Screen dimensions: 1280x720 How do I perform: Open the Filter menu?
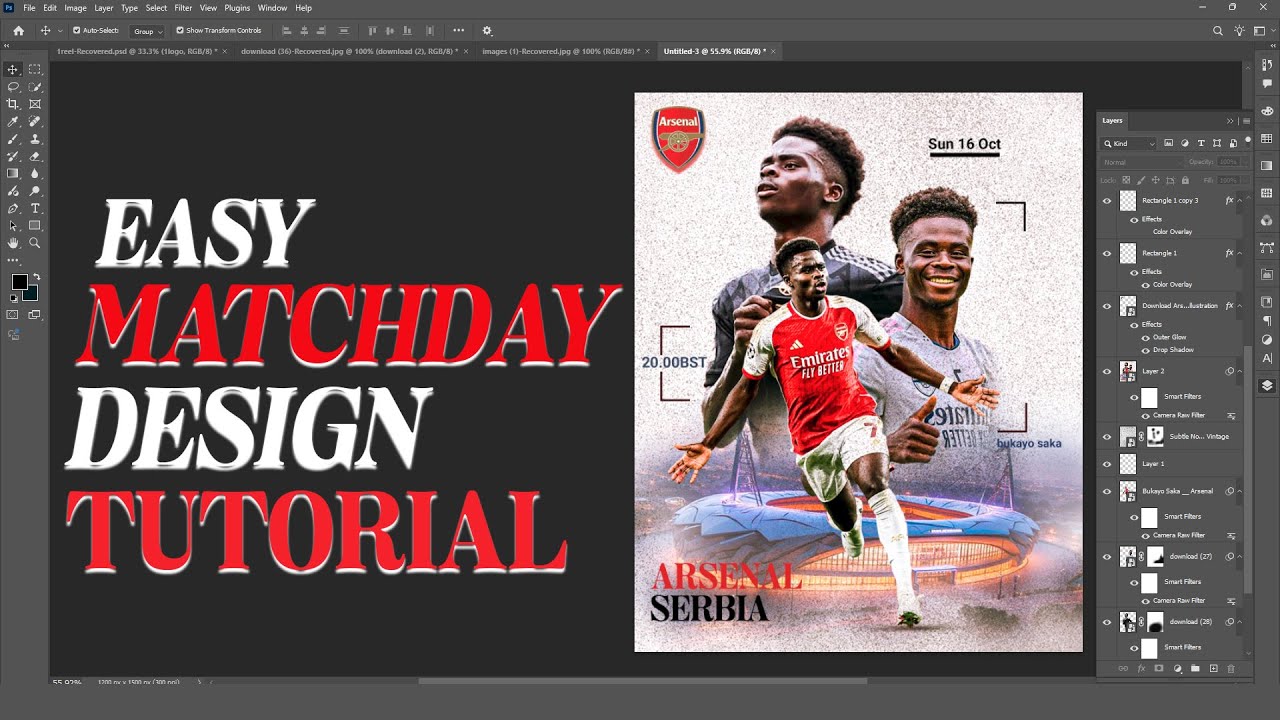coord(183,8)
